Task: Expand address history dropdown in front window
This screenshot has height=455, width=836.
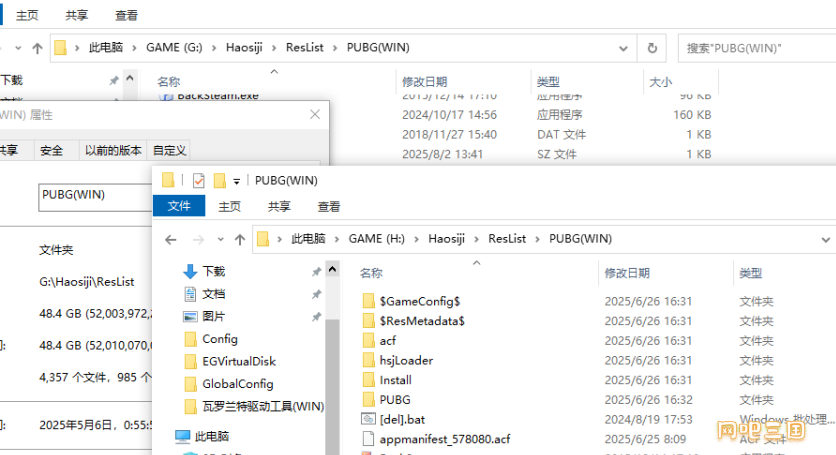Action: coord(825,240)
